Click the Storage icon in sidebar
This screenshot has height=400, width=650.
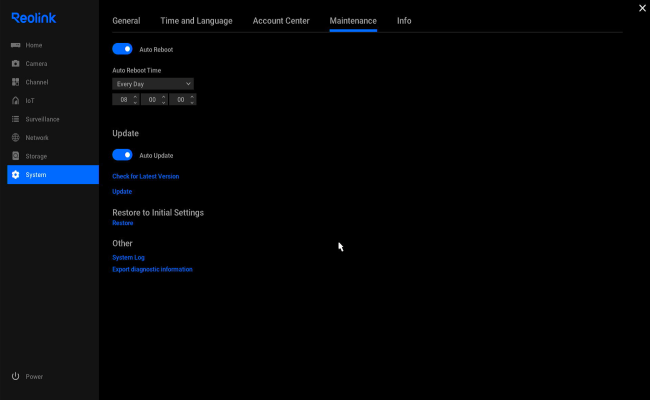point(15,156)
